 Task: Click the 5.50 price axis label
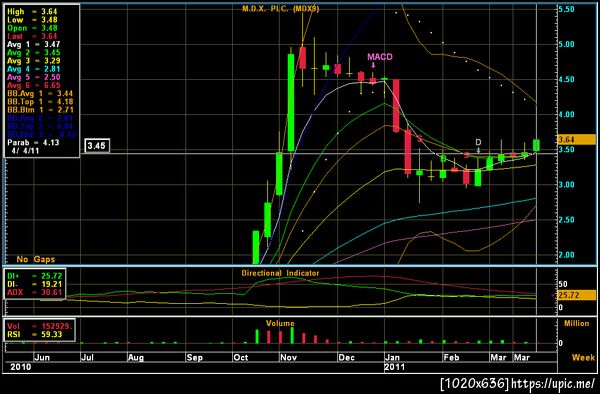click(566, 9)
